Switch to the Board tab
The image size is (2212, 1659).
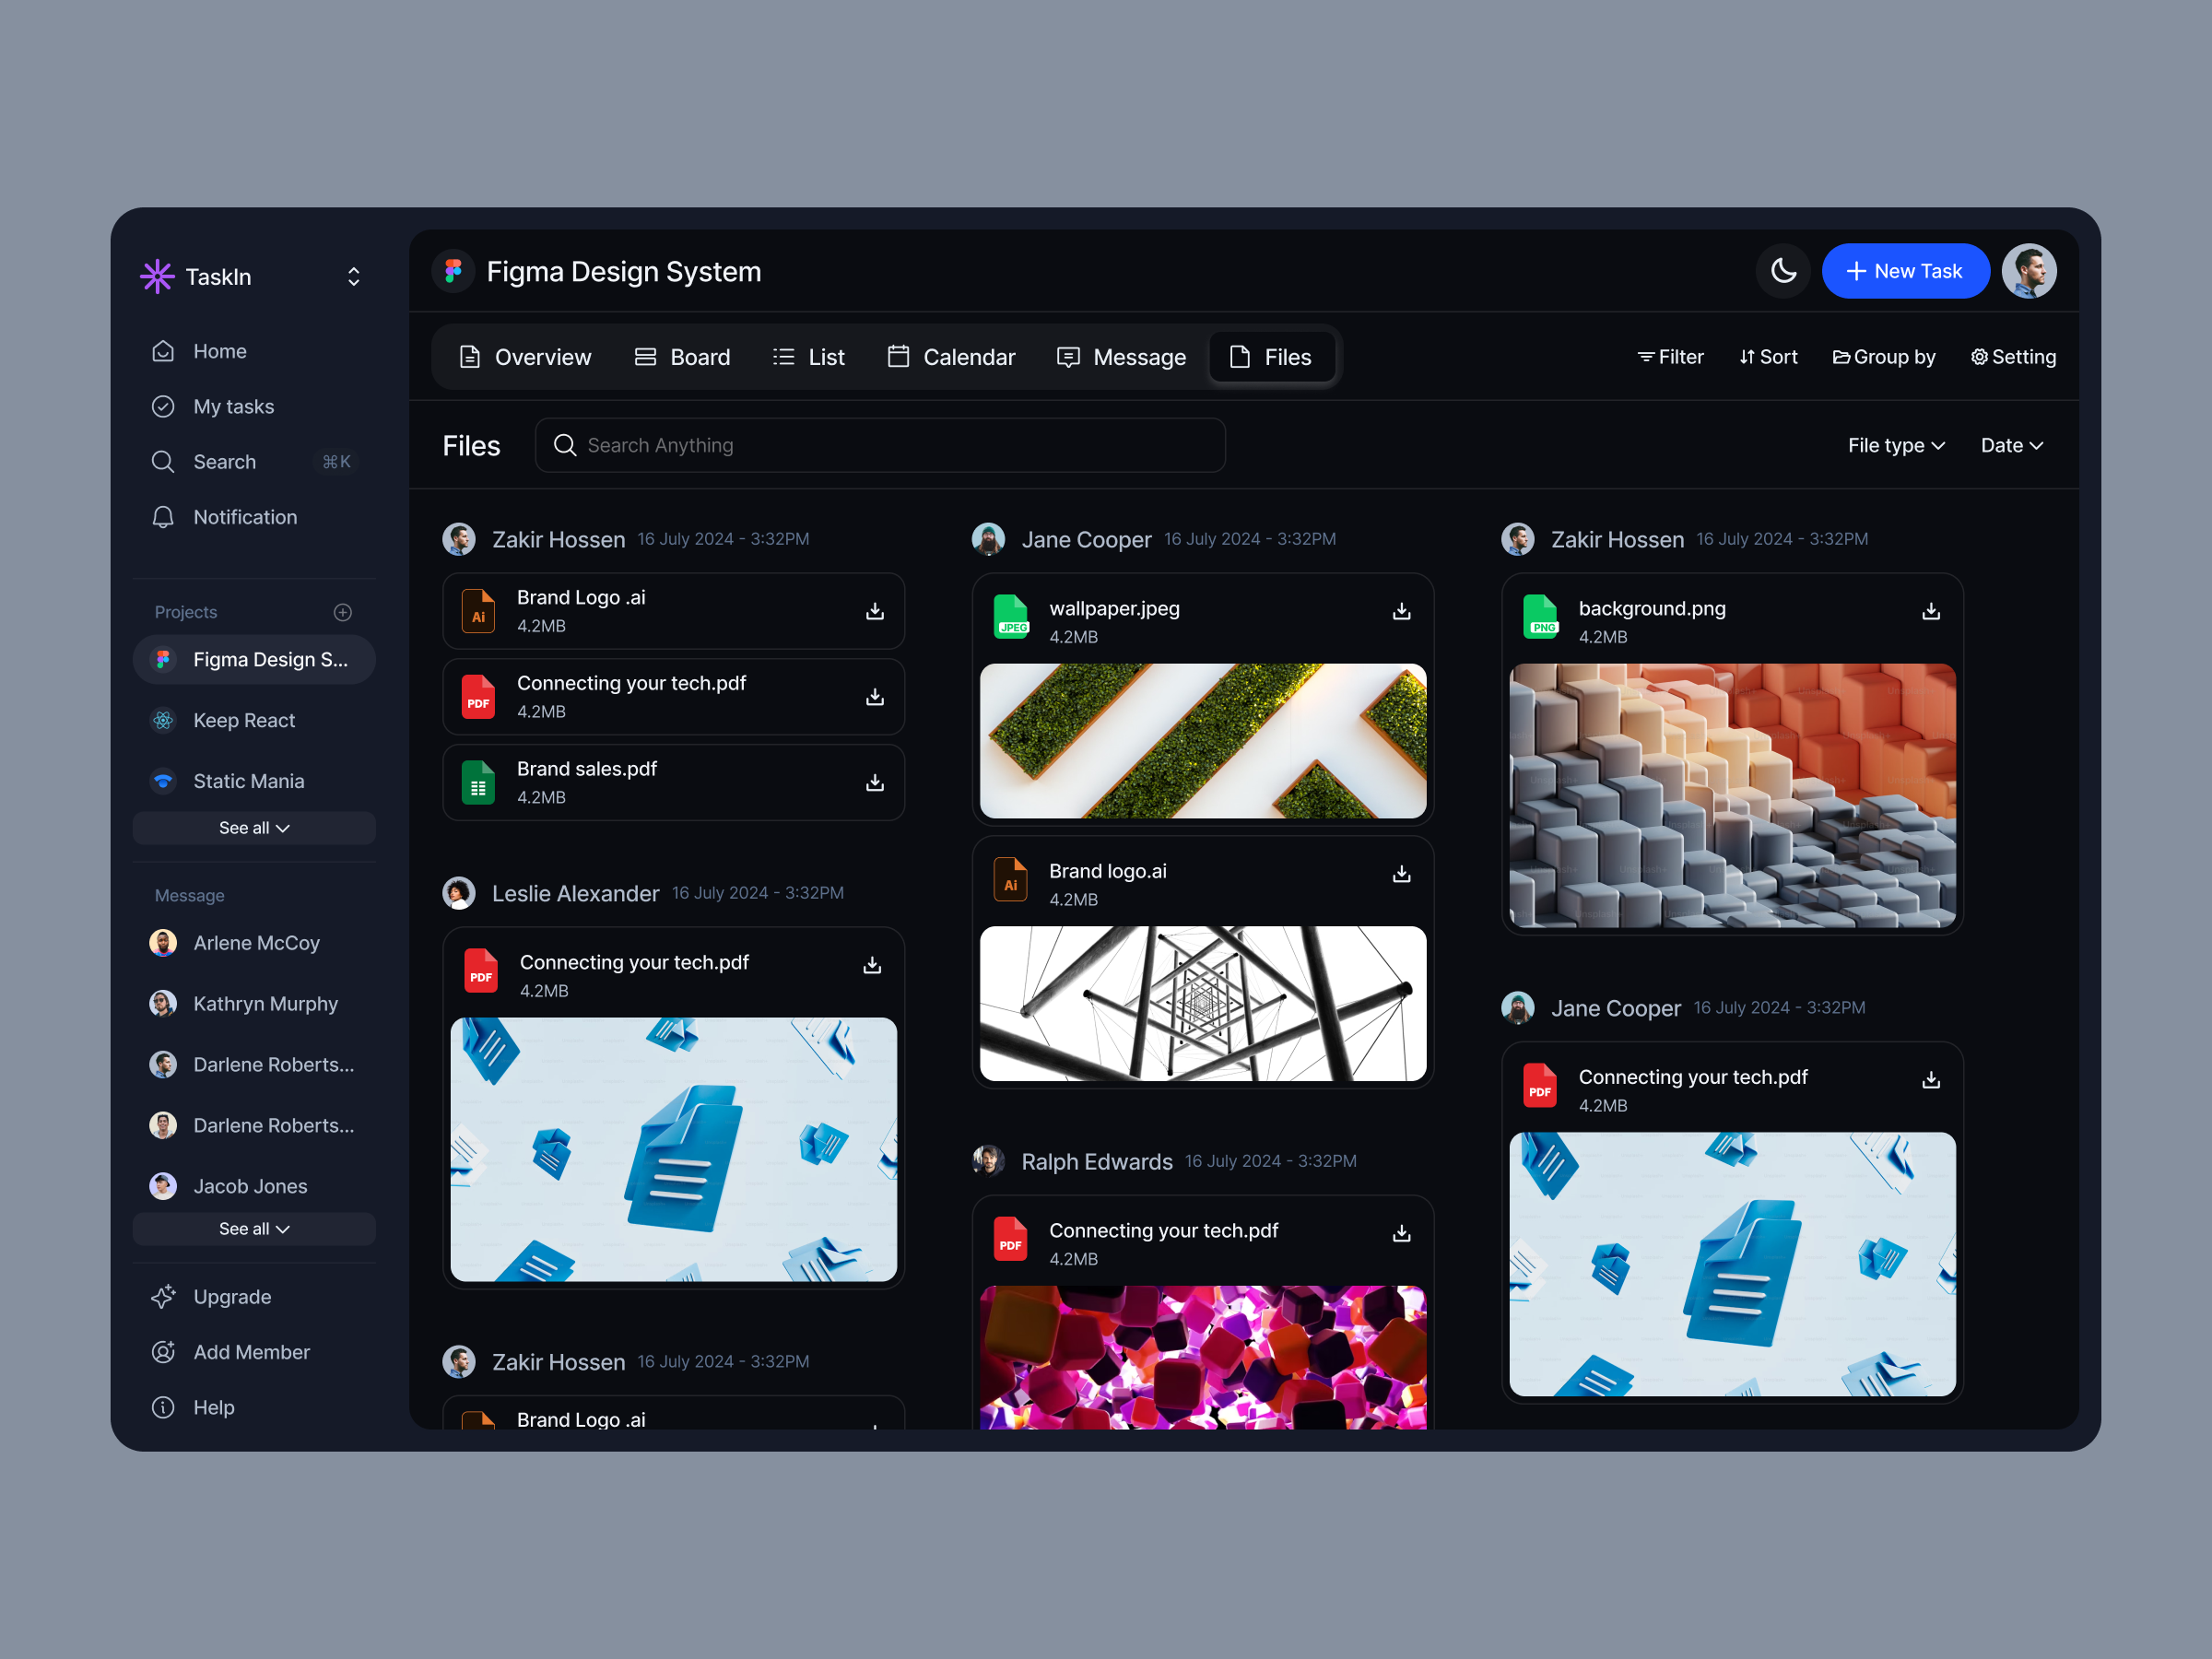(683, 356)
